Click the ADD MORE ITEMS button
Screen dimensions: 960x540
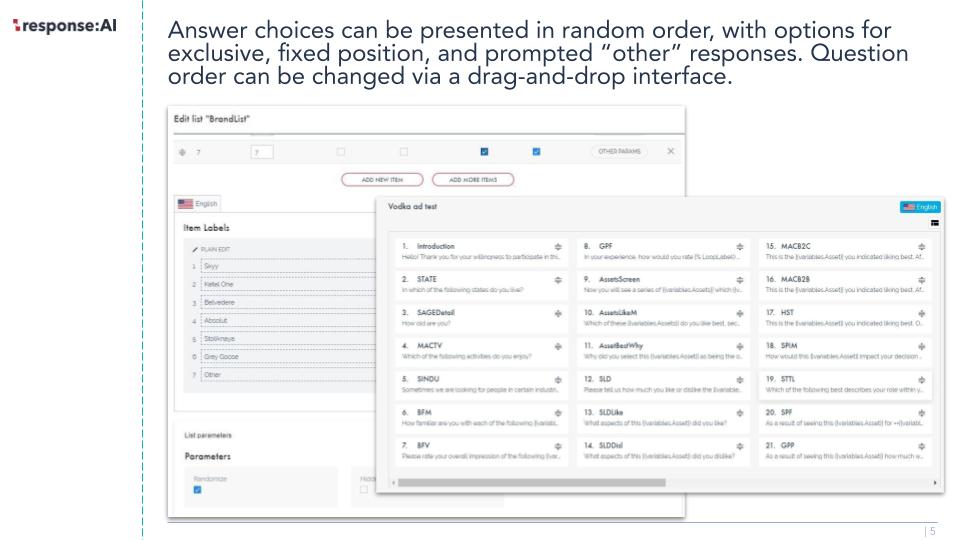[x=473, y=179]
